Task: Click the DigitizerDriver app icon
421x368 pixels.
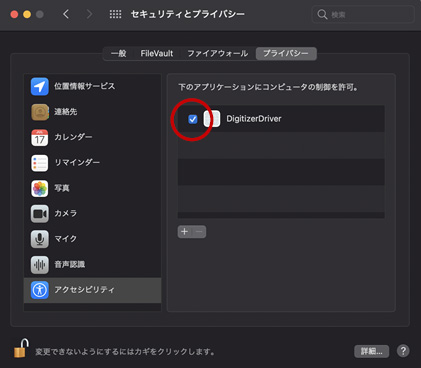Action: (x=212, y=119)
